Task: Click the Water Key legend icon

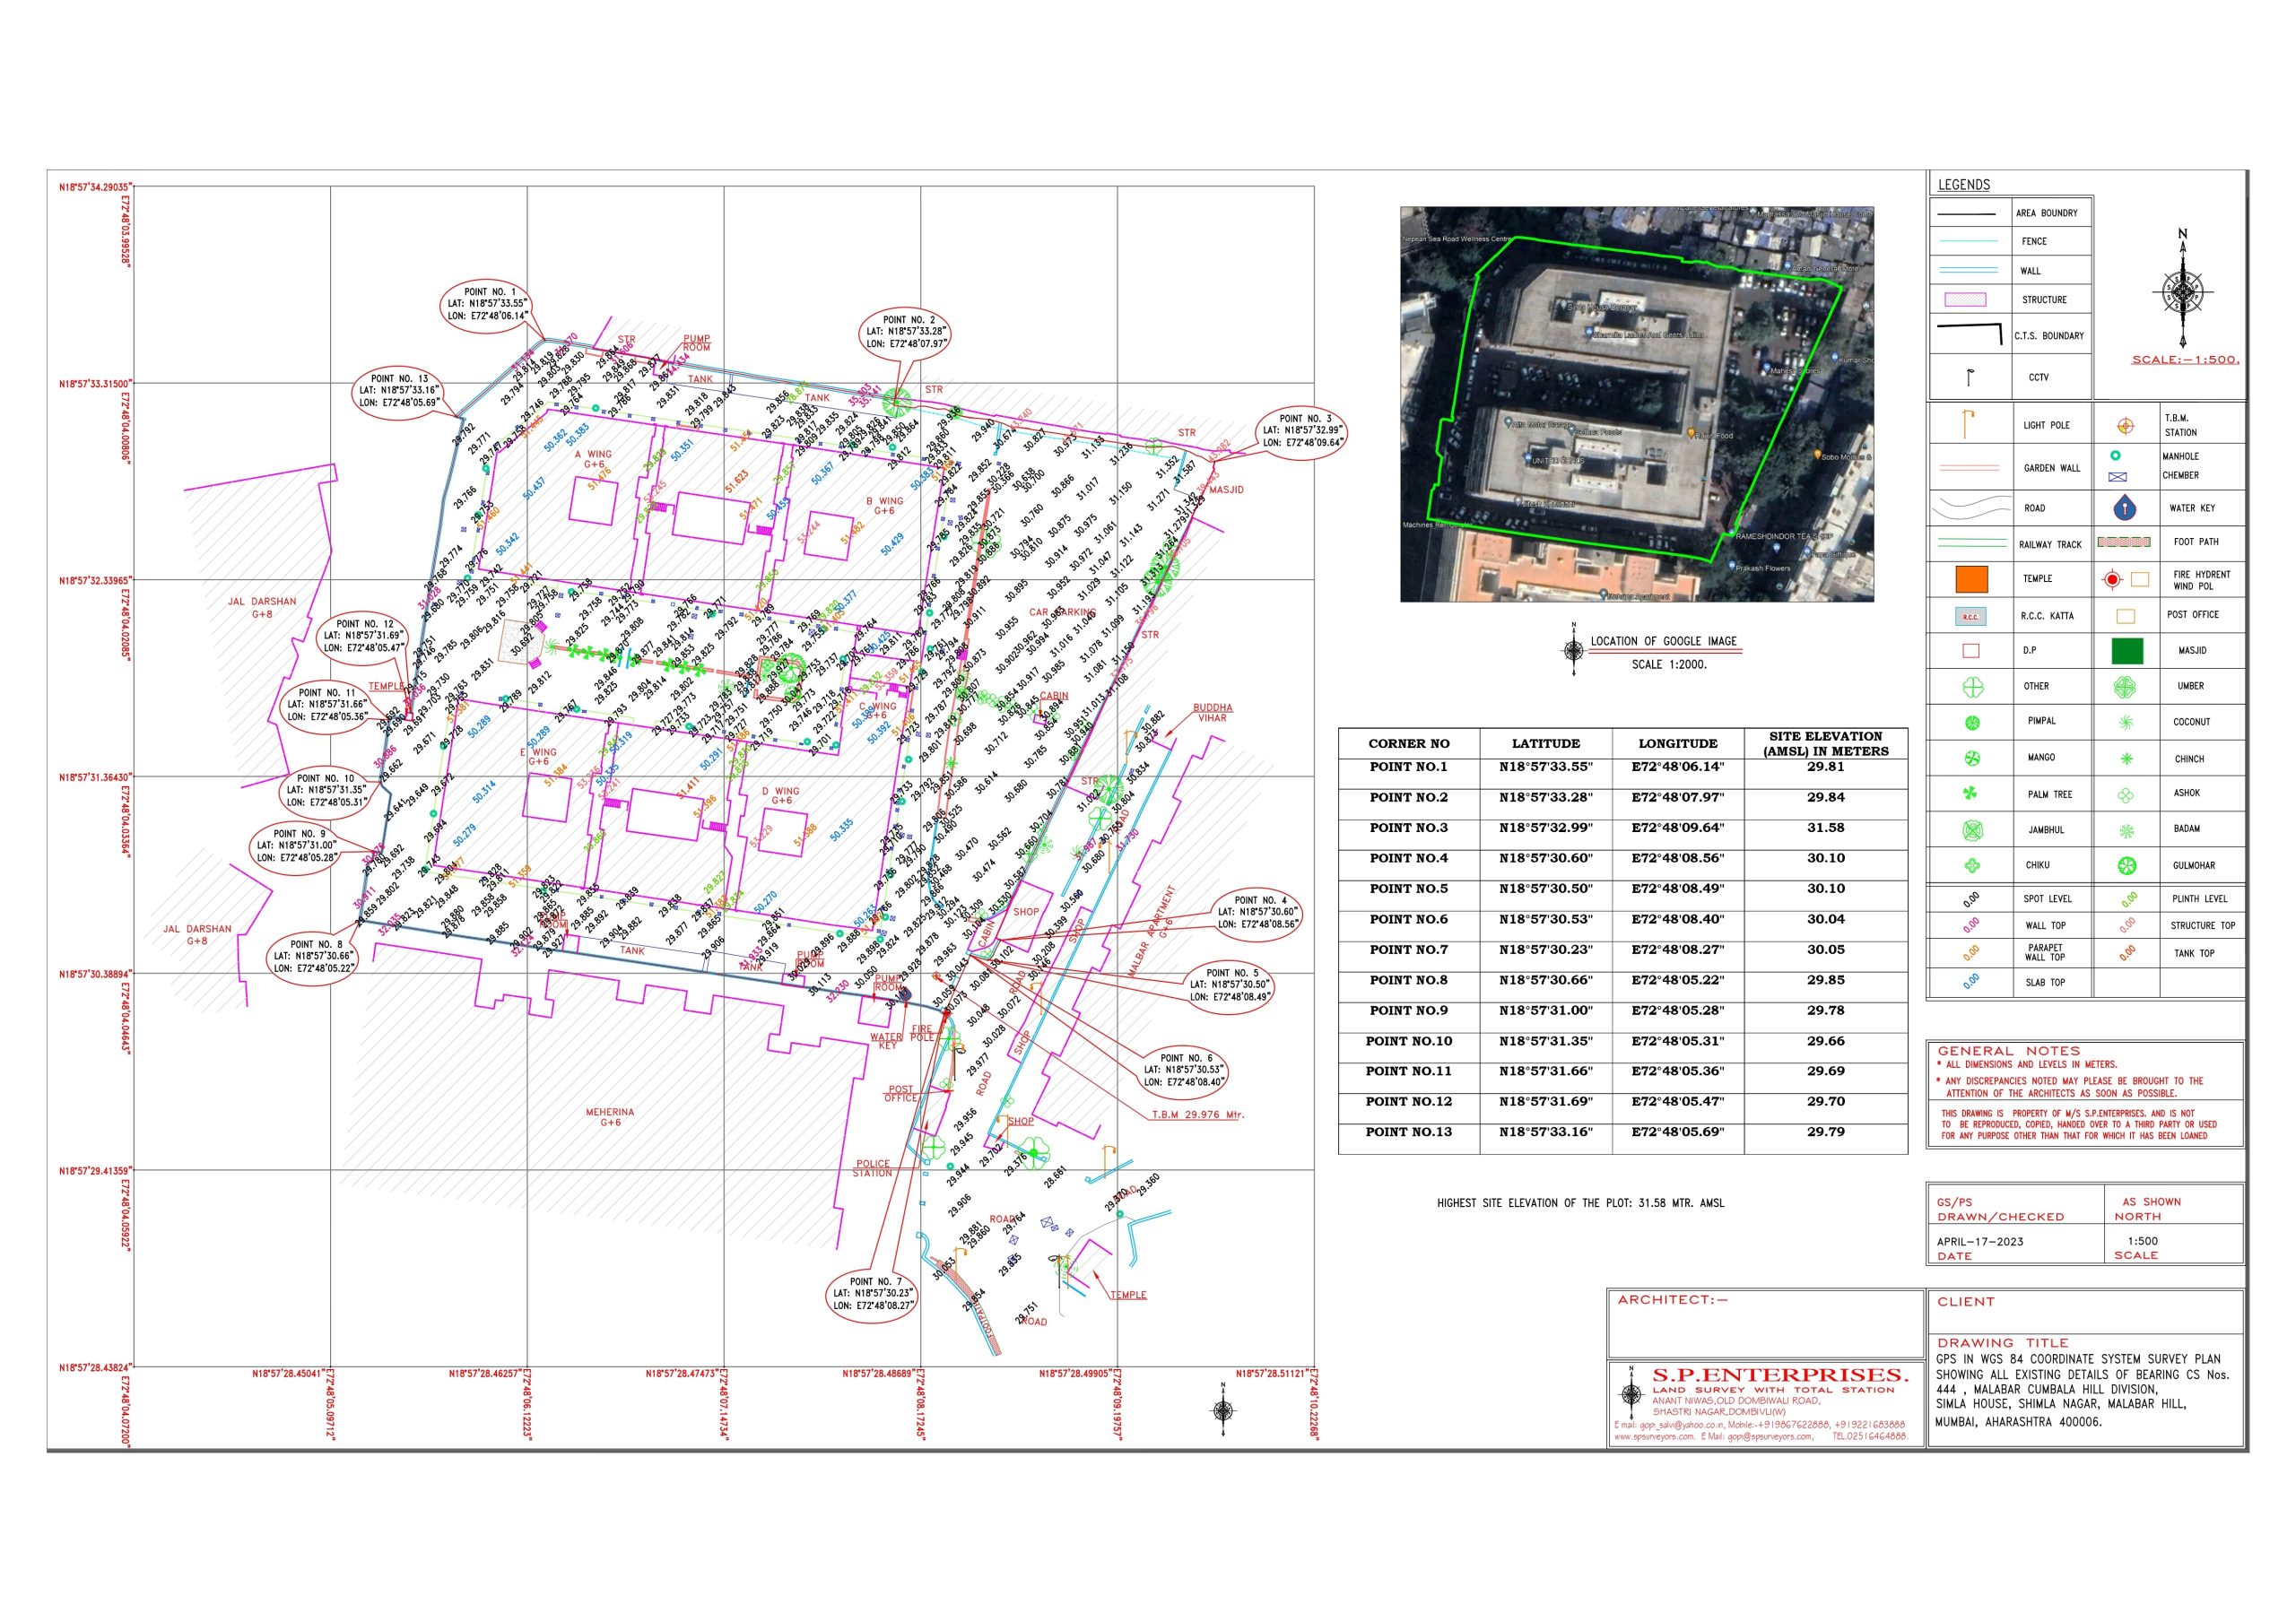Action: [x=2124, y=508]
